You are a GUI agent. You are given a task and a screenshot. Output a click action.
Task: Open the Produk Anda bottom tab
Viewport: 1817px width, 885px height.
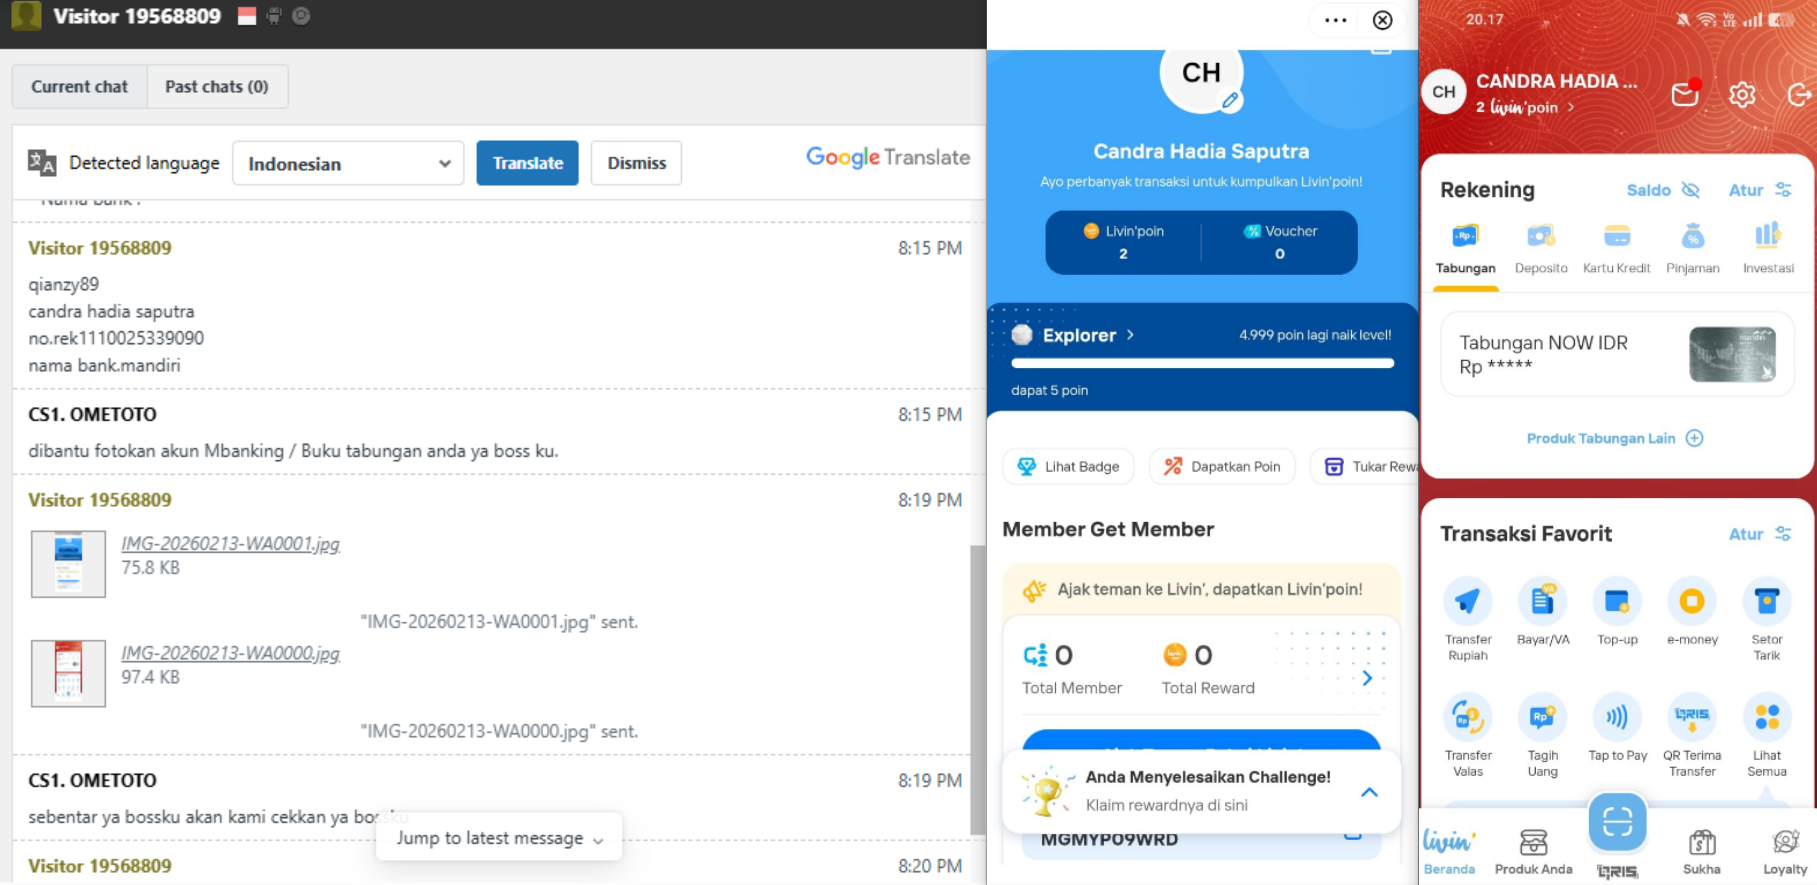1533,853
